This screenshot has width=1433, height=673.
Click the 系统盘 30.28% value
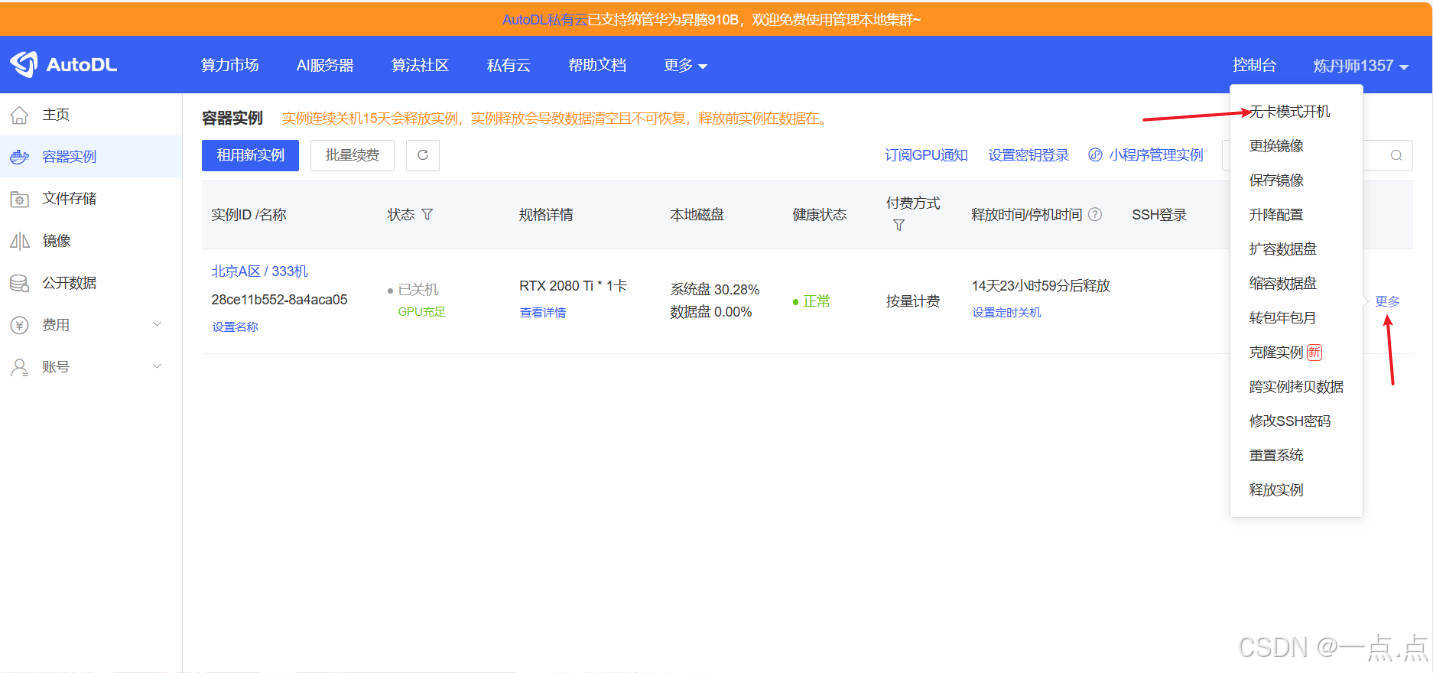coord(715,289)
